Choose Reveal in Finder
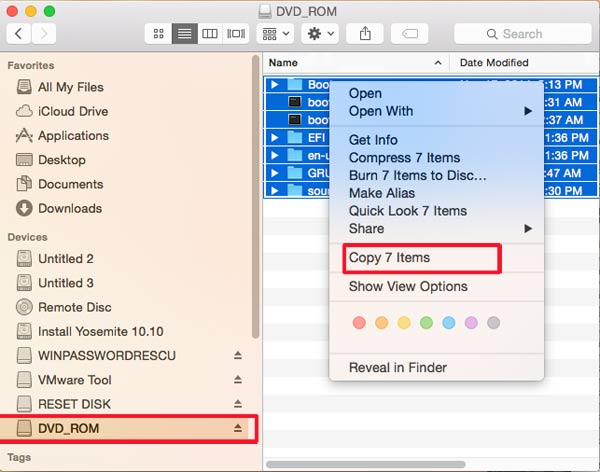600x472 pixels. click(x=436, y=368)
